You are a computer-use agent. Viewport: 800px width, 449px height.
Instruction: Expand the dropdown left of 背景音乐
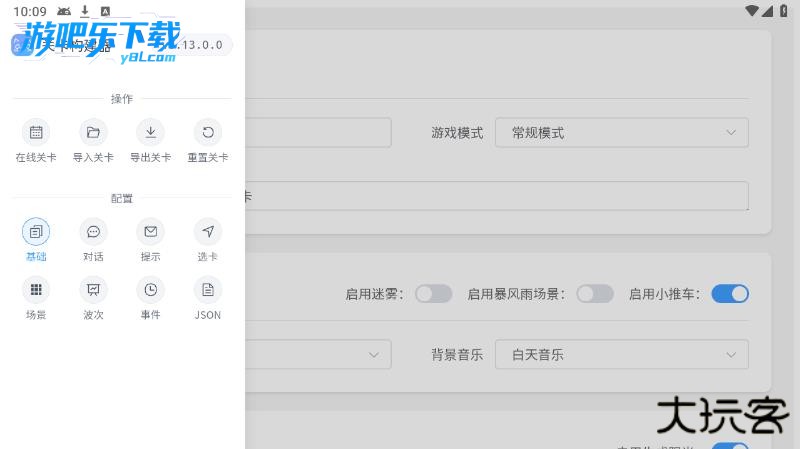(318, 354)
